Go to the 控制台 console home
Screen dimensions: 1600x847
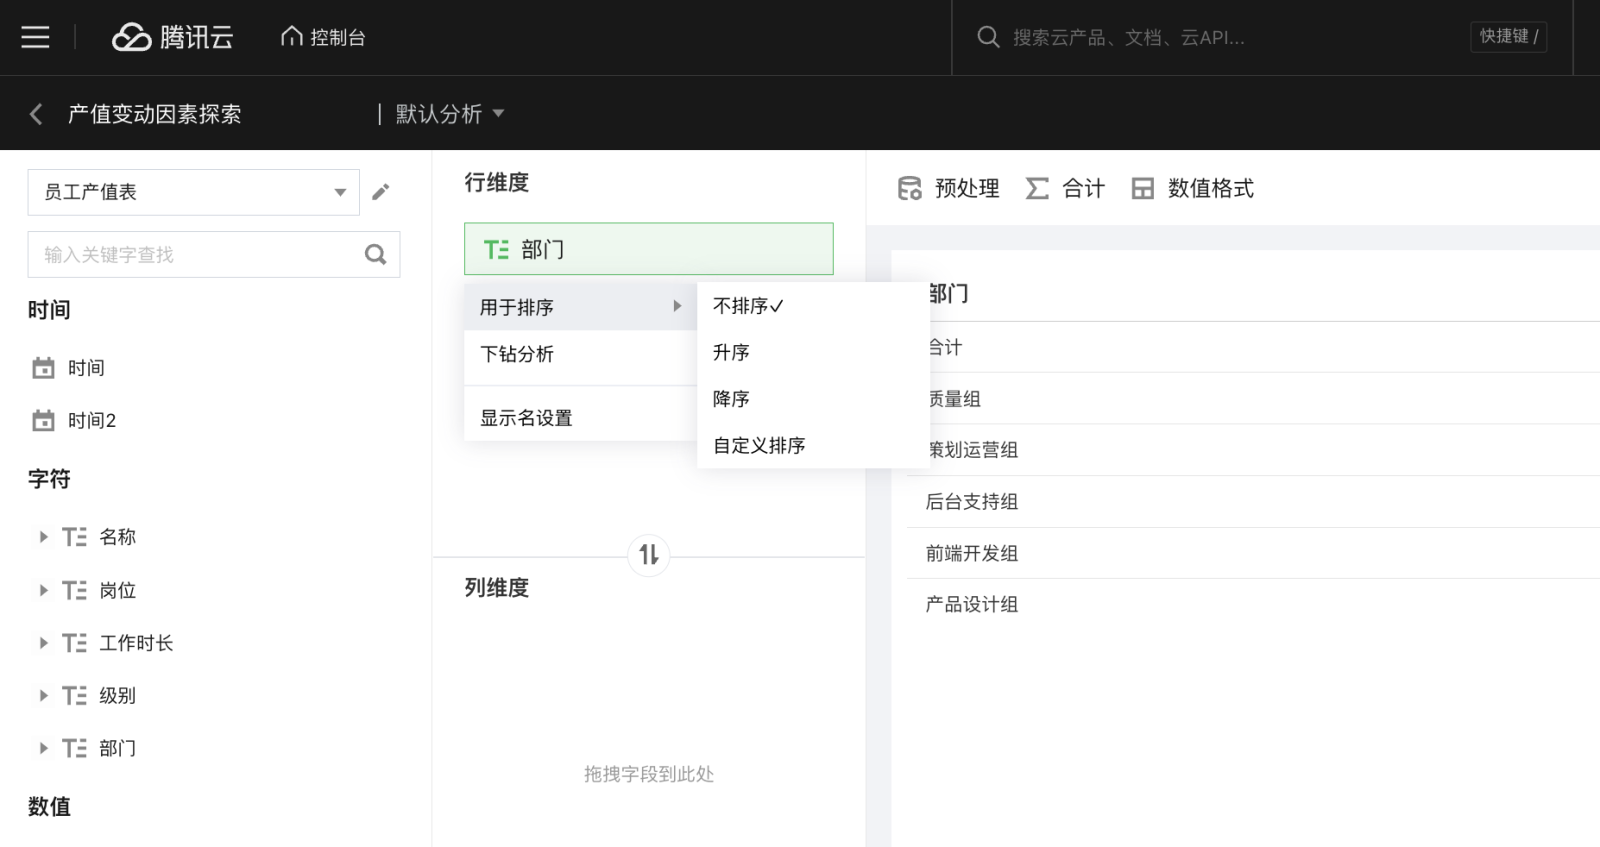[x=323, y=37]
